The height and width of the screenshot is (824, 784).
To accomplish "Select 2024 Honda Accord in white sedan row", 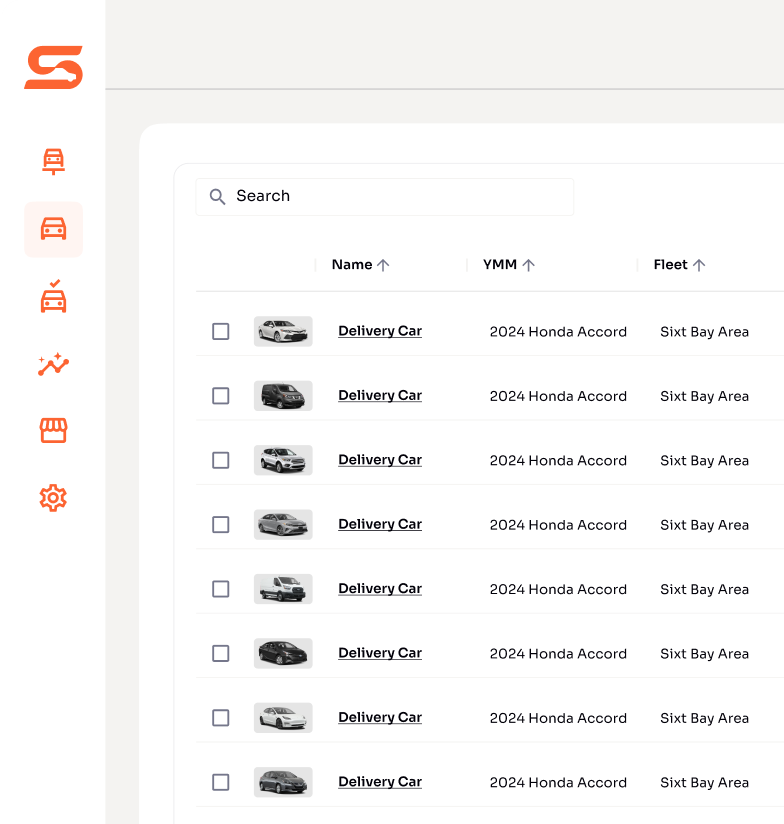I will pos(558,332).
